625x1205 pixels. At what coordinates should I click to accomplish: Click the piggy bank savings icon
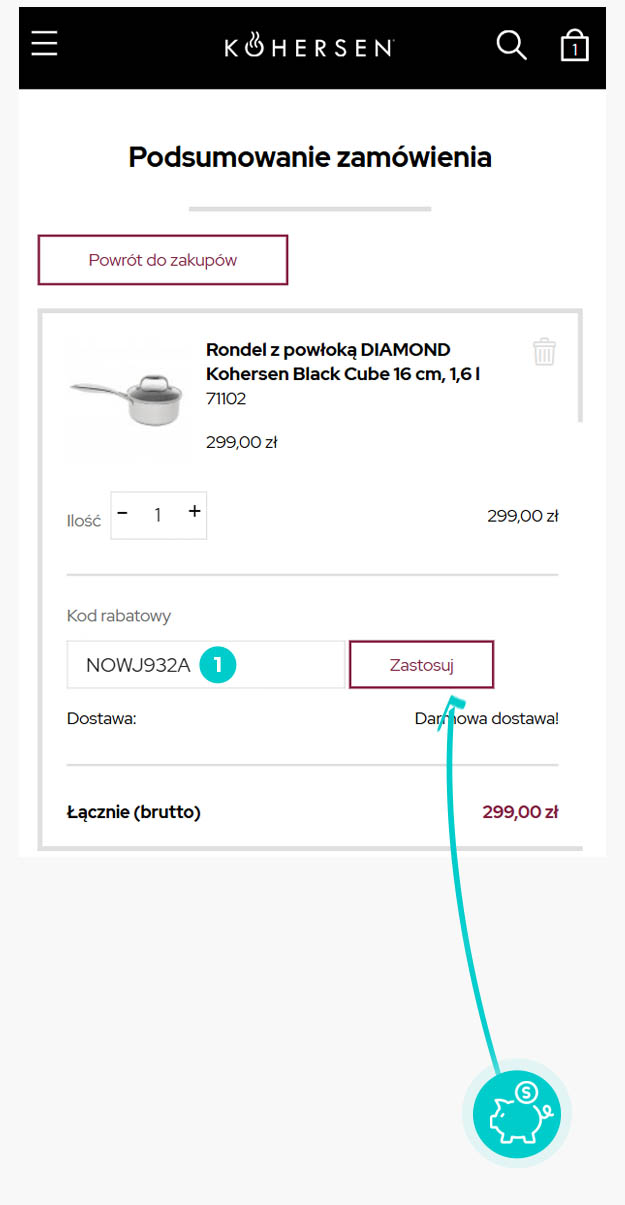click(x=516, y=1113)
